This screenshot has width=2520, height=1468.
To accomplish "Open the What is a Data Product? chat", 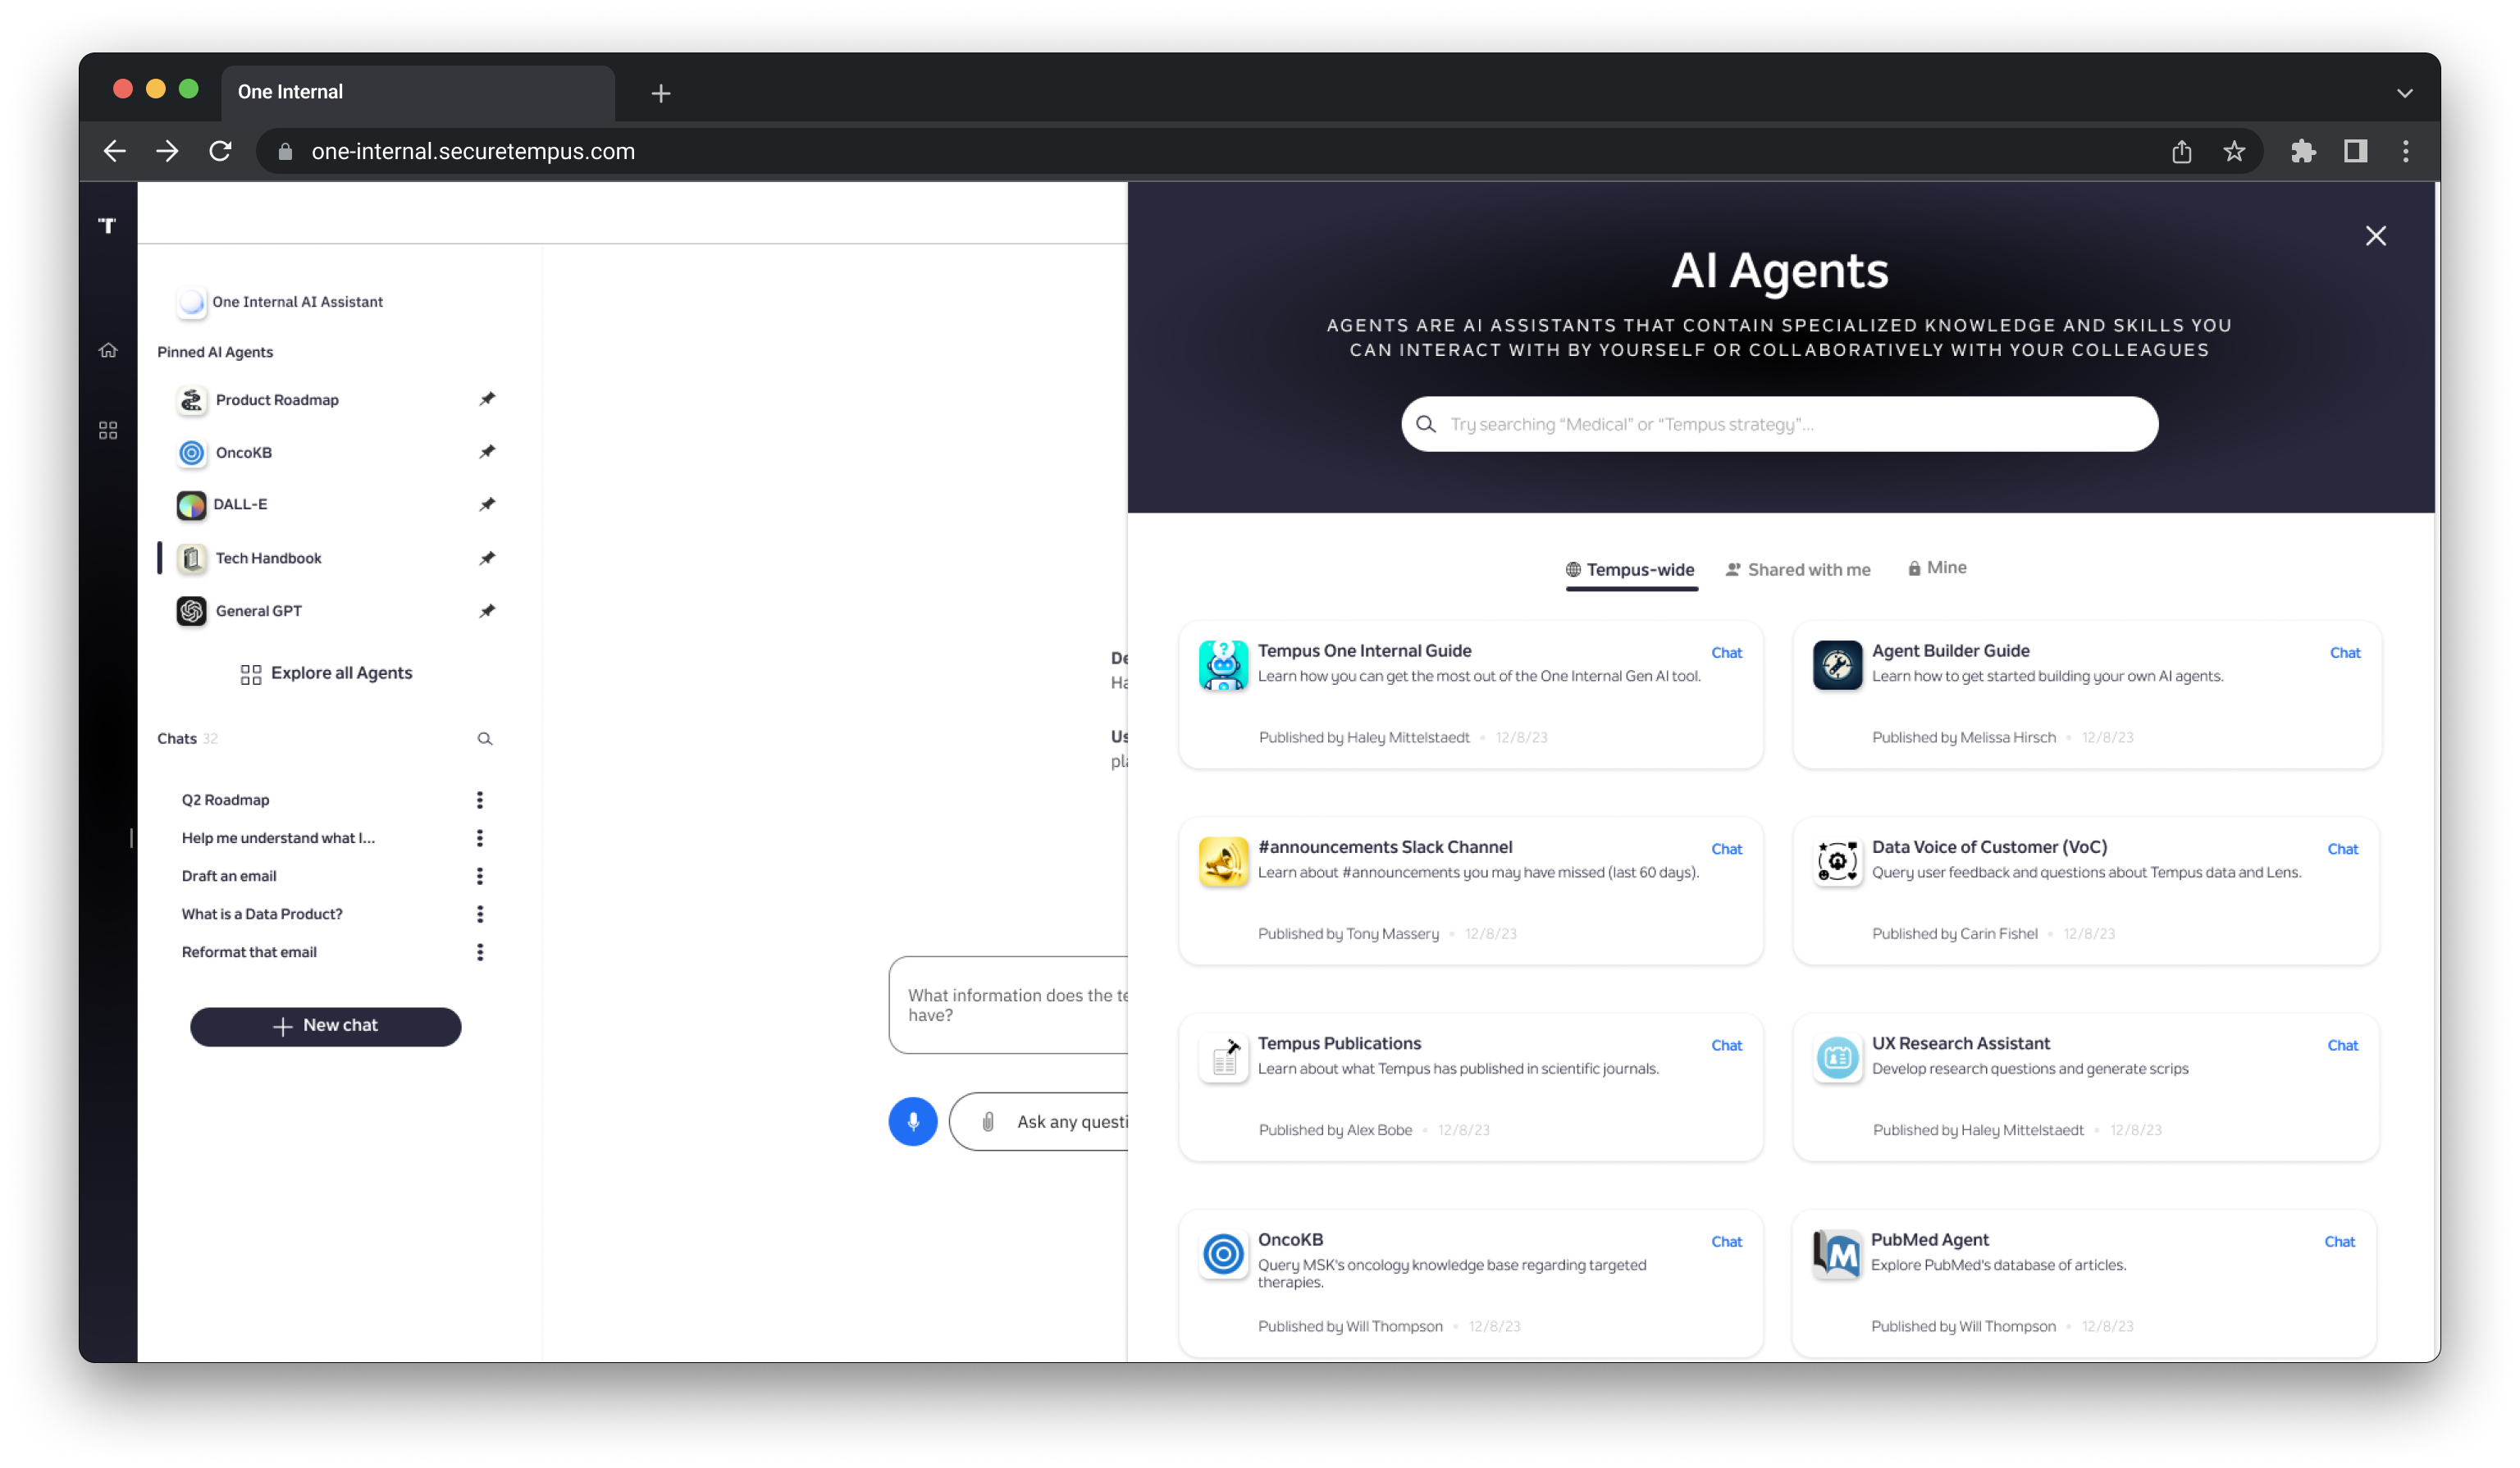I will tap(262, 914).
